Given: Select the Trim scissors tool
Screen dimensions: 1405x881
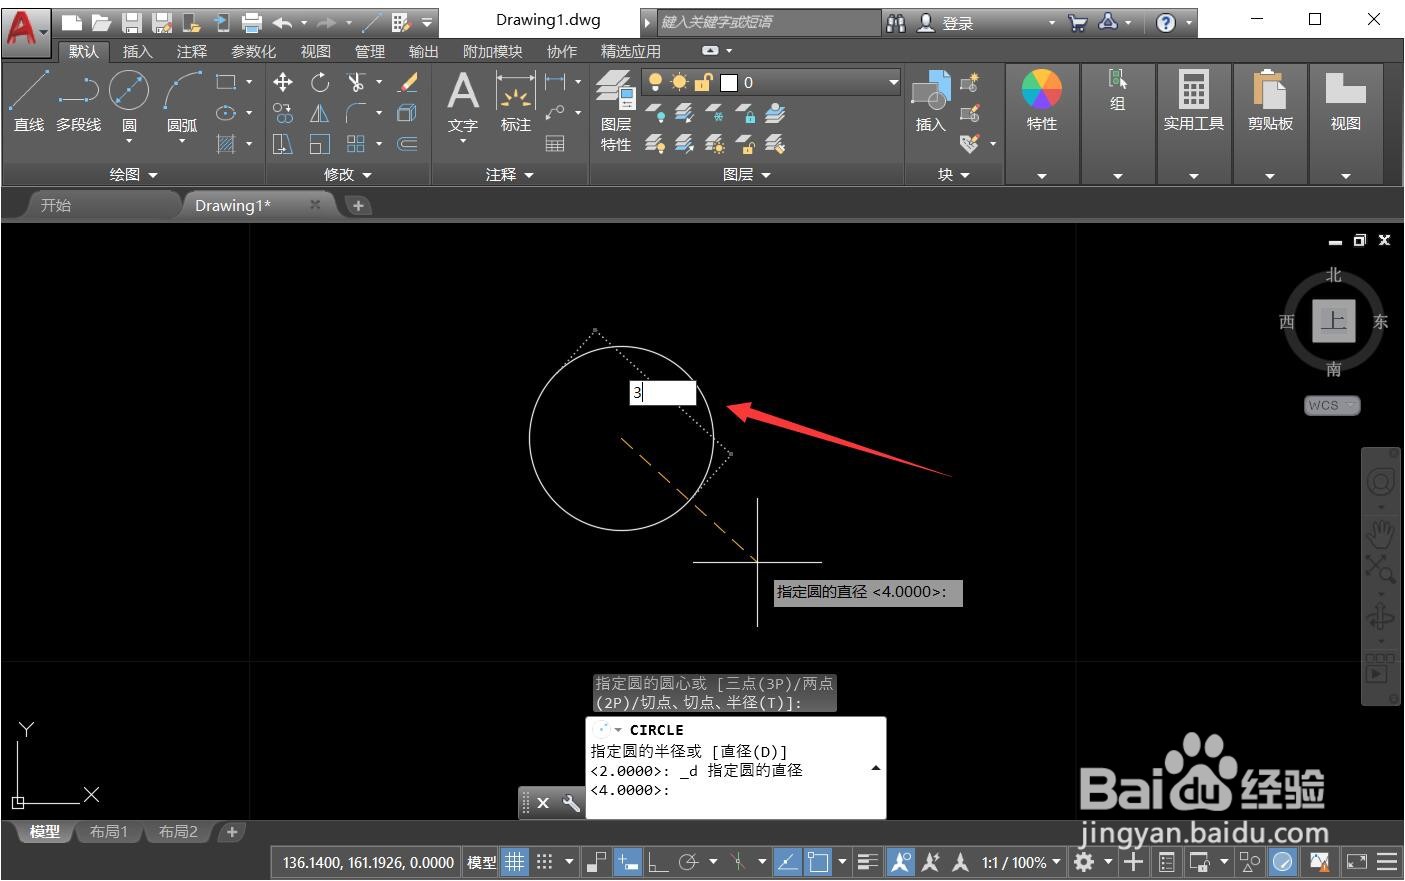Looking at the screenshot, I should pyautogui.click(x=356, y=82).
